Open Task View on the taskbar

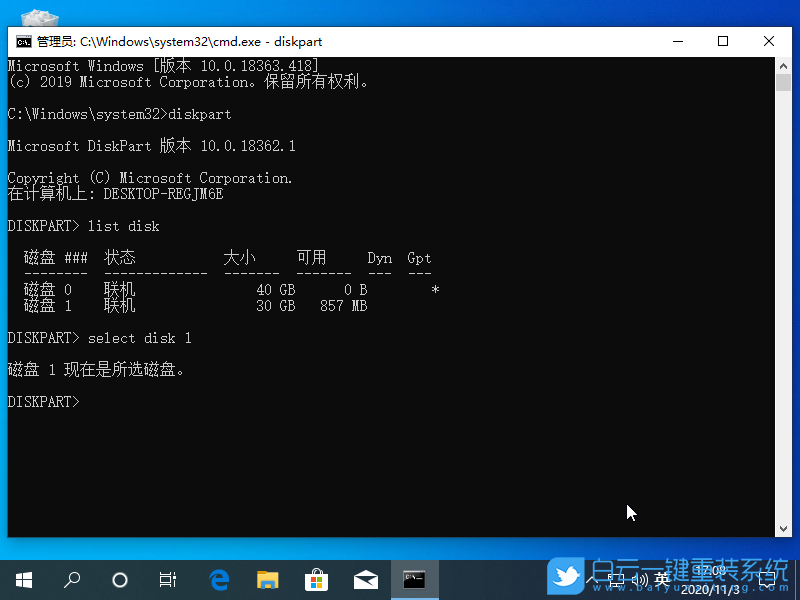tap(168, 579)
